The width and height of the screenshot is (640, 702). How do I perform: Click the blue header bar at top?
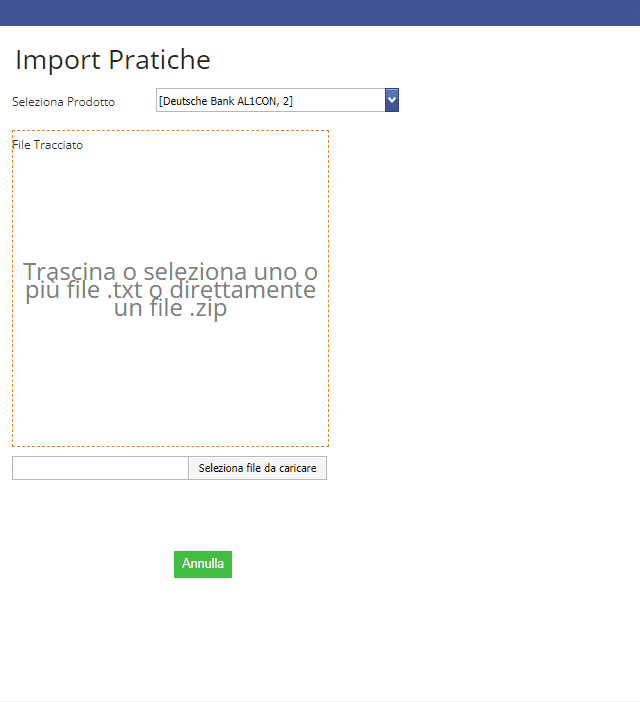tap(320, 12)
